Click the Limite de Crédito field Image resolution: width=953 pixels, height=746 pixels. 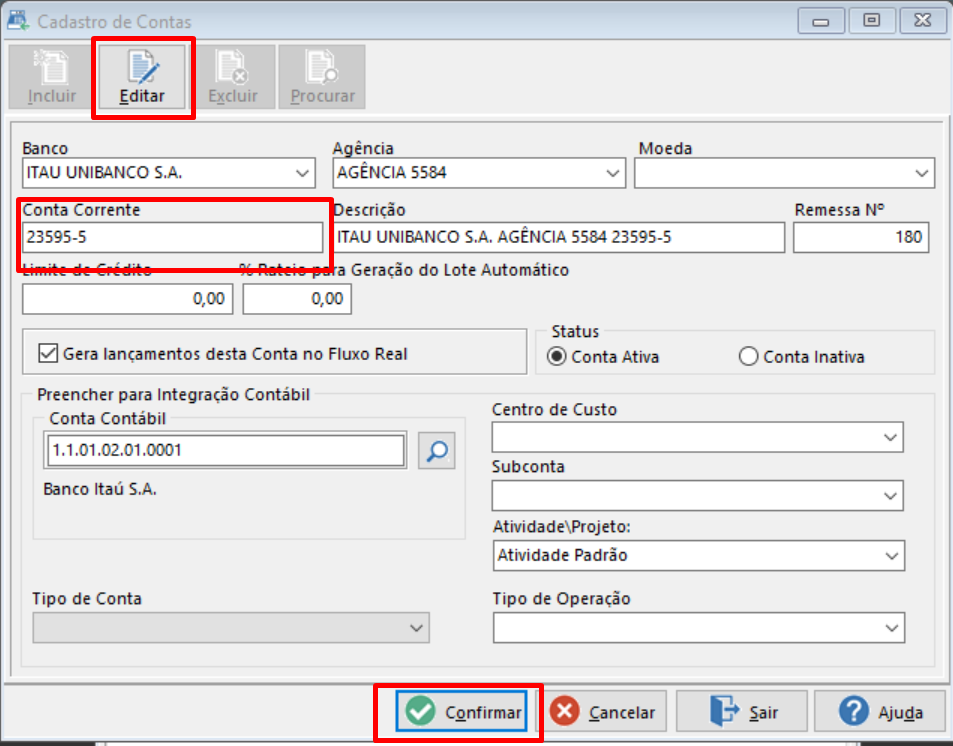[128, 299]
